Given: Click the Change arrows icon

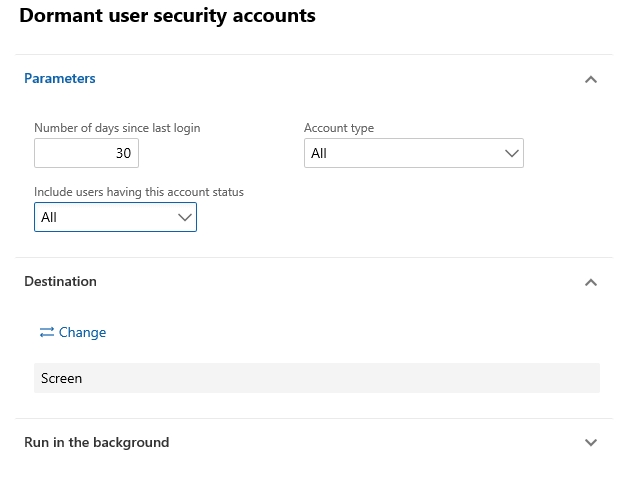Looking at the screenshot, I should click(x=47, y=332).
